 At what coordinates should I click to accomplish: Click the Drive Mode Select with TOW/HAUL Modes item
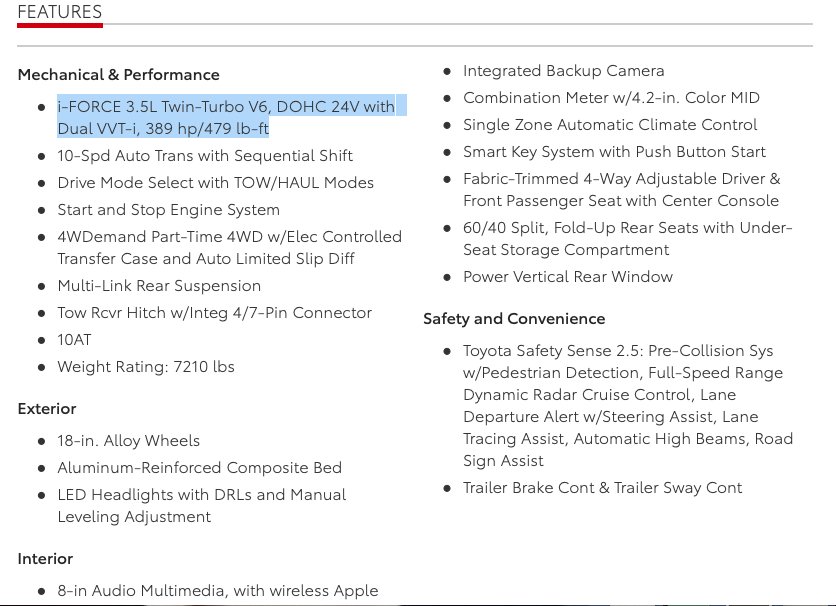pyautogui.click(x=215, y=183)
